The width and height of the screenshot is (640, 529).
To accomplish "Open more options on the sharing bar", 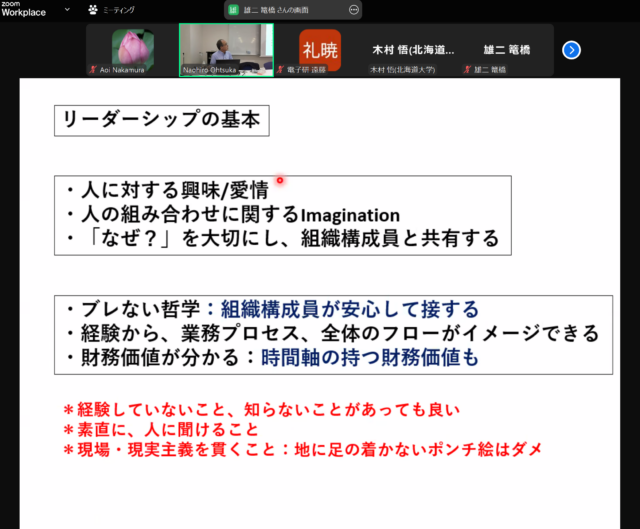I will (353, 9).
